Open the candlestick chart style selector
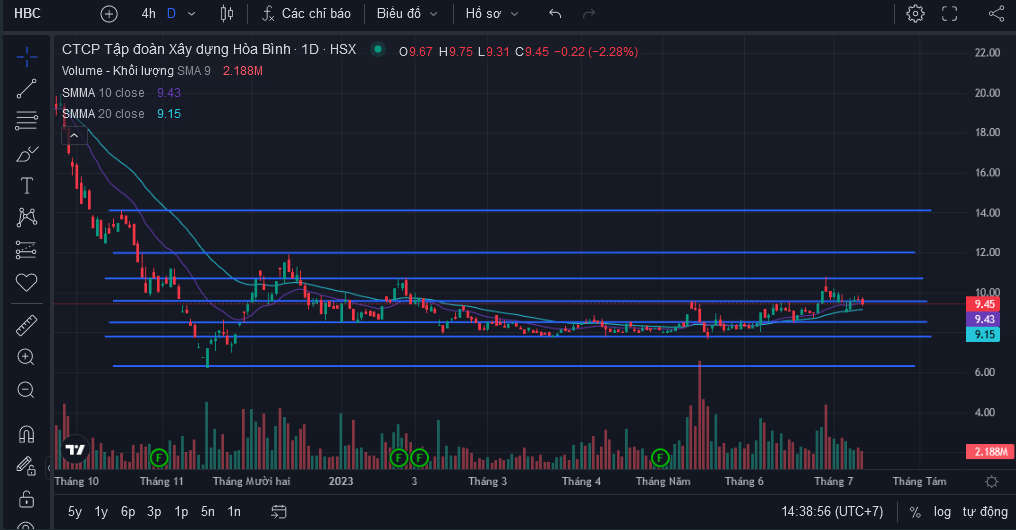 227,14
